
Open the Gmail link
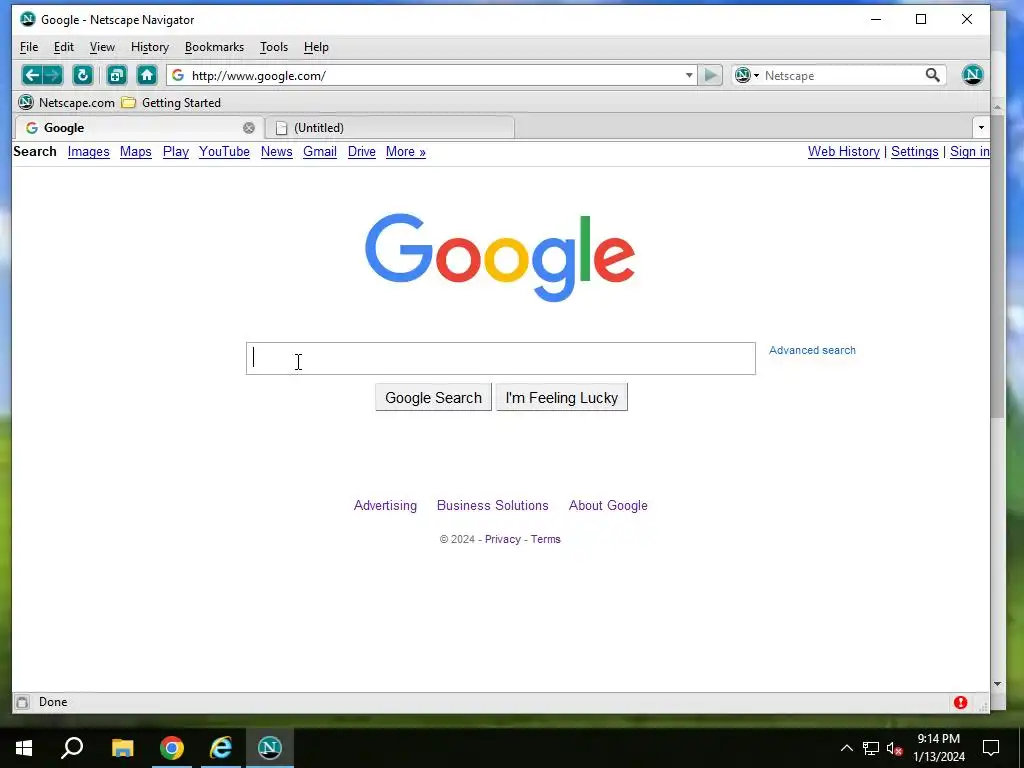point(320,152)
